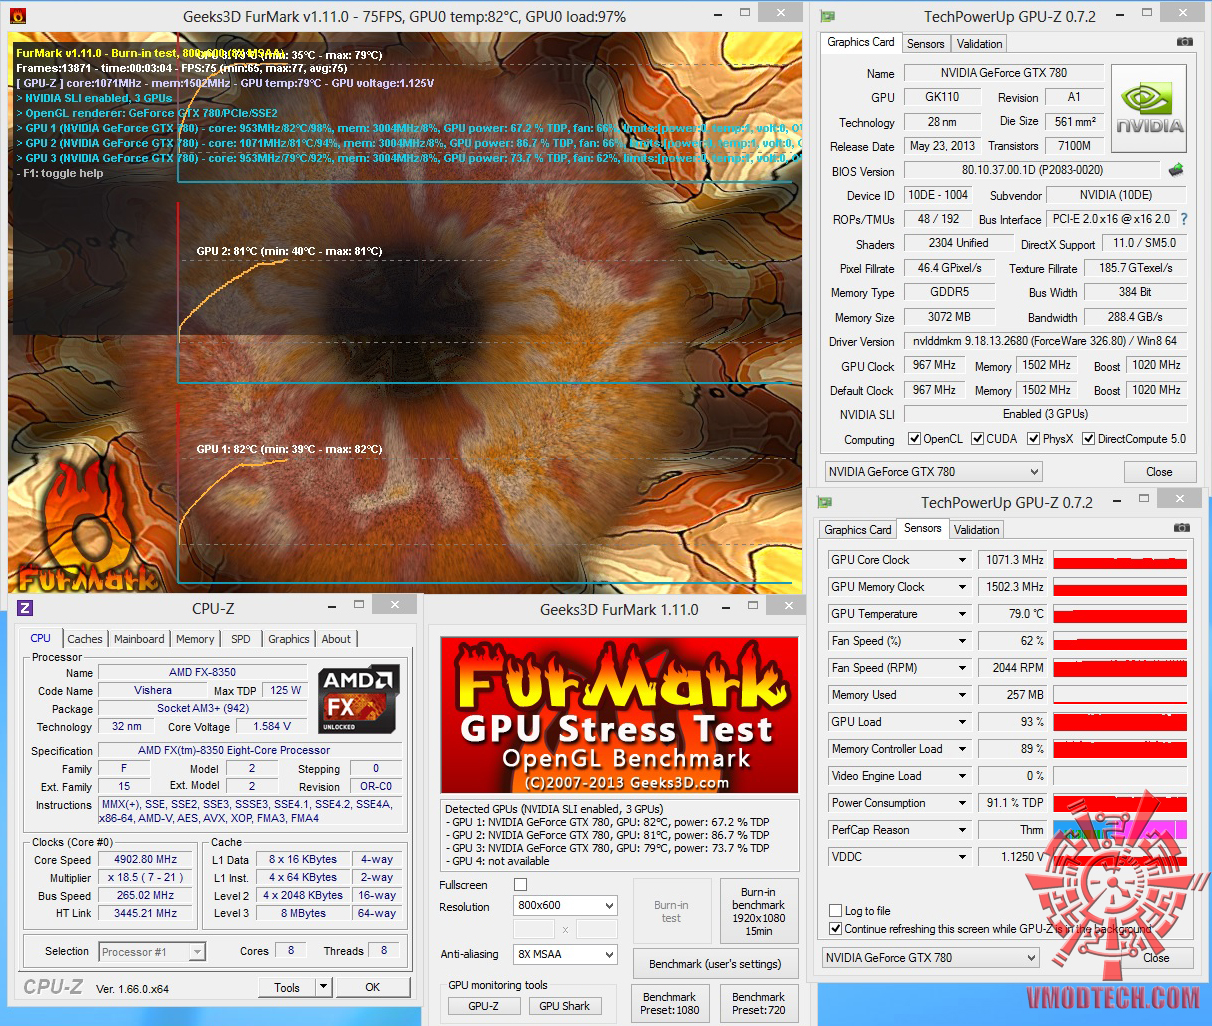Click the BIOS save chip icon in GPU-Z
Viewport: 1212px width, 1026px height.
[x=1176, y=170]
